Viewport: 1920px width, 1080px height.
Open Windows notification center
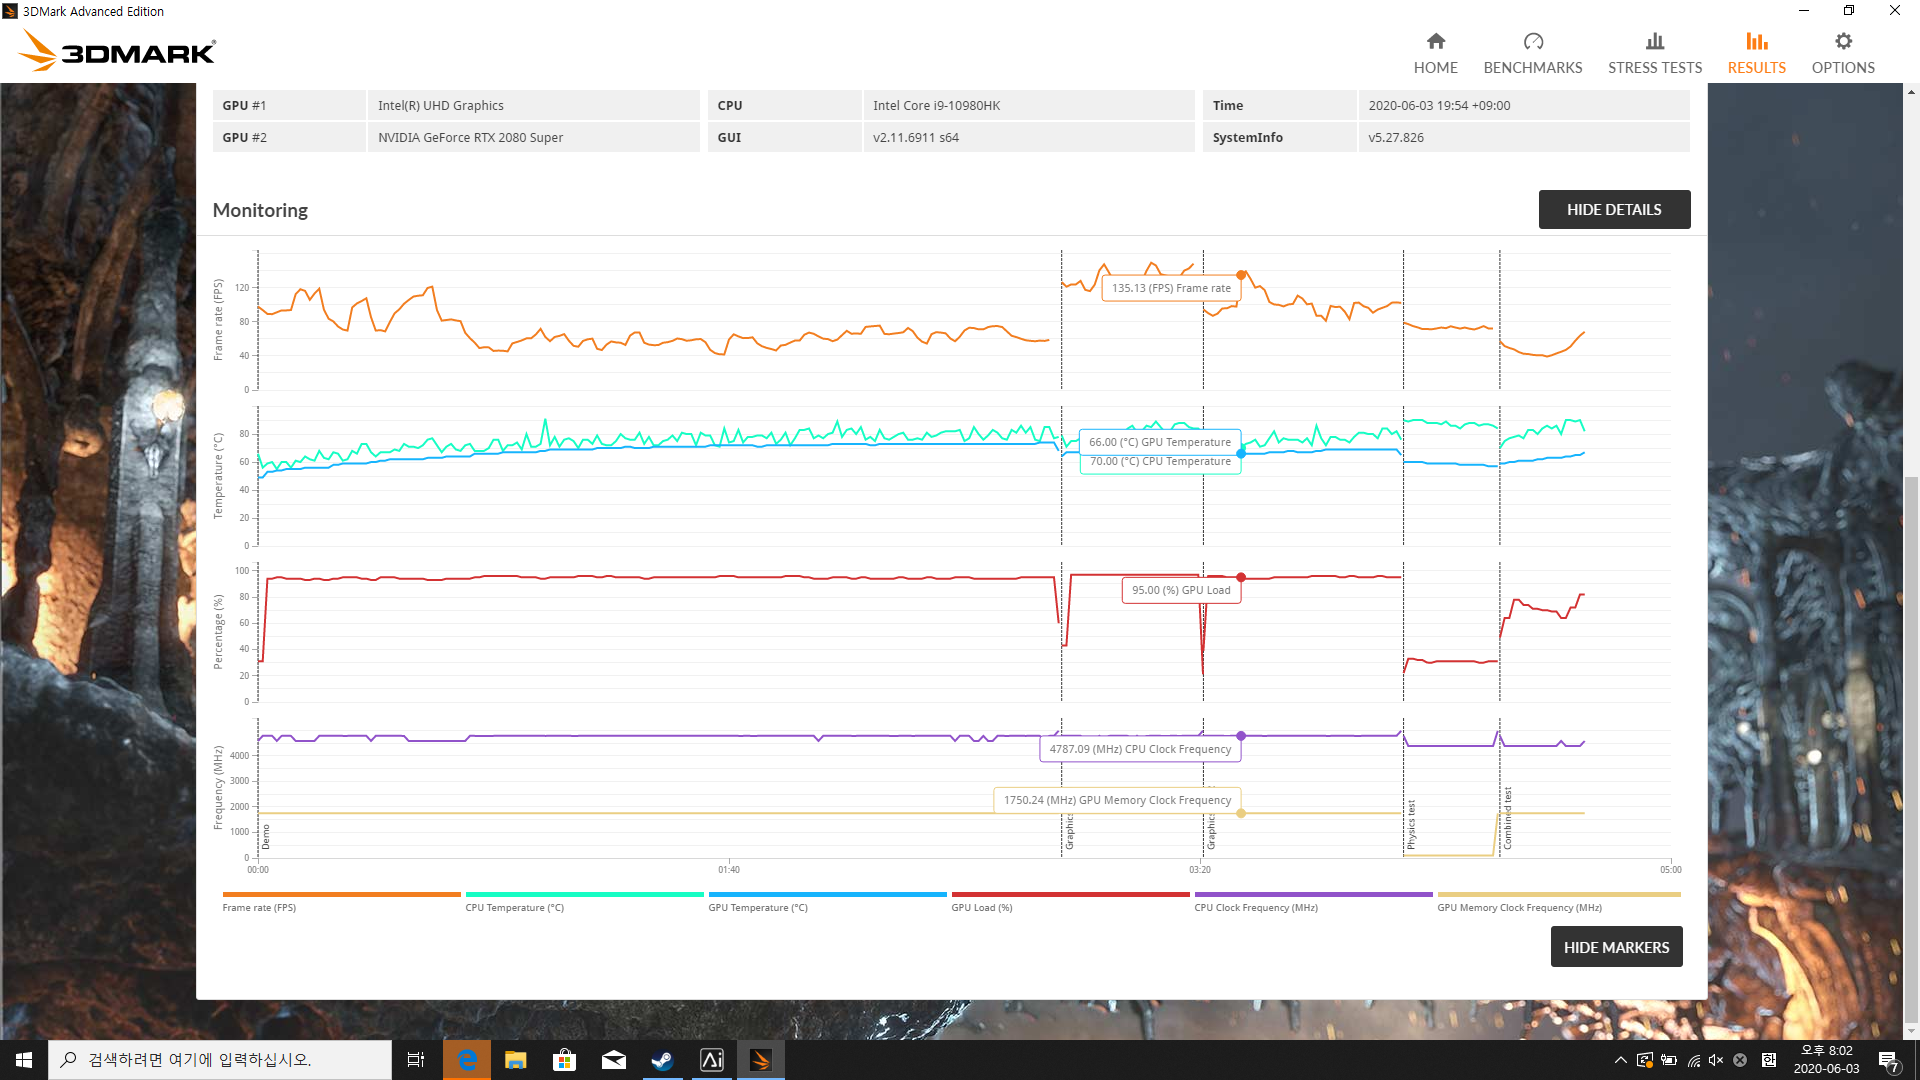(x=1888, y=1060)
